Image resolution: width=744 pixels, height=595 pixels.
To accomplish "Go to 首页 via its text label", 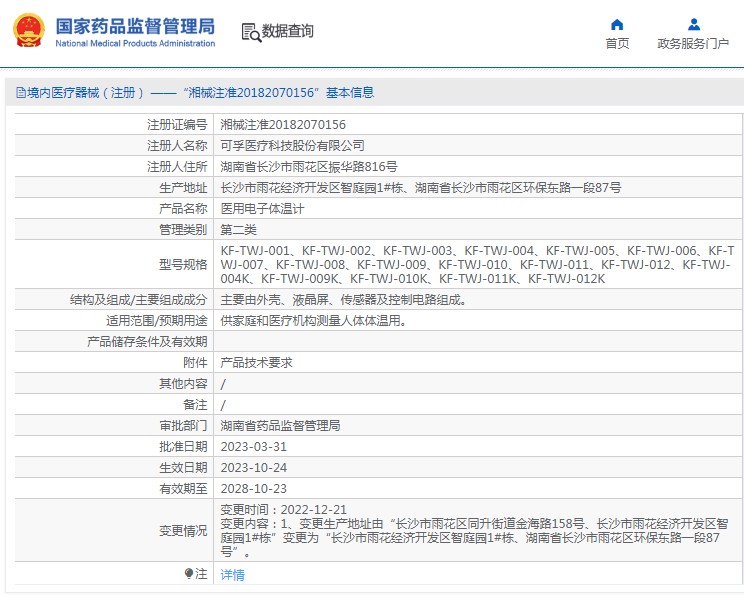I will [x=617, y=44].
